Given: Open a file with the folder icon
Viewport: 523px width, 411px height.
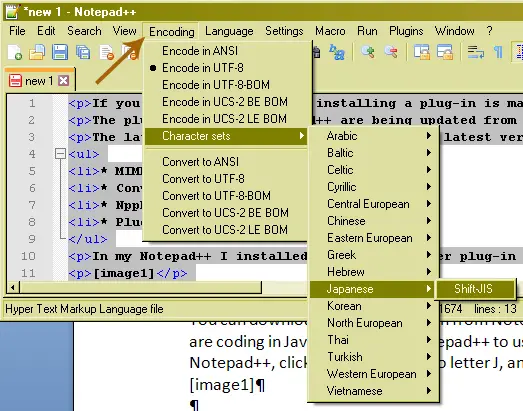Looking at the screenshot, I should 37,52.
